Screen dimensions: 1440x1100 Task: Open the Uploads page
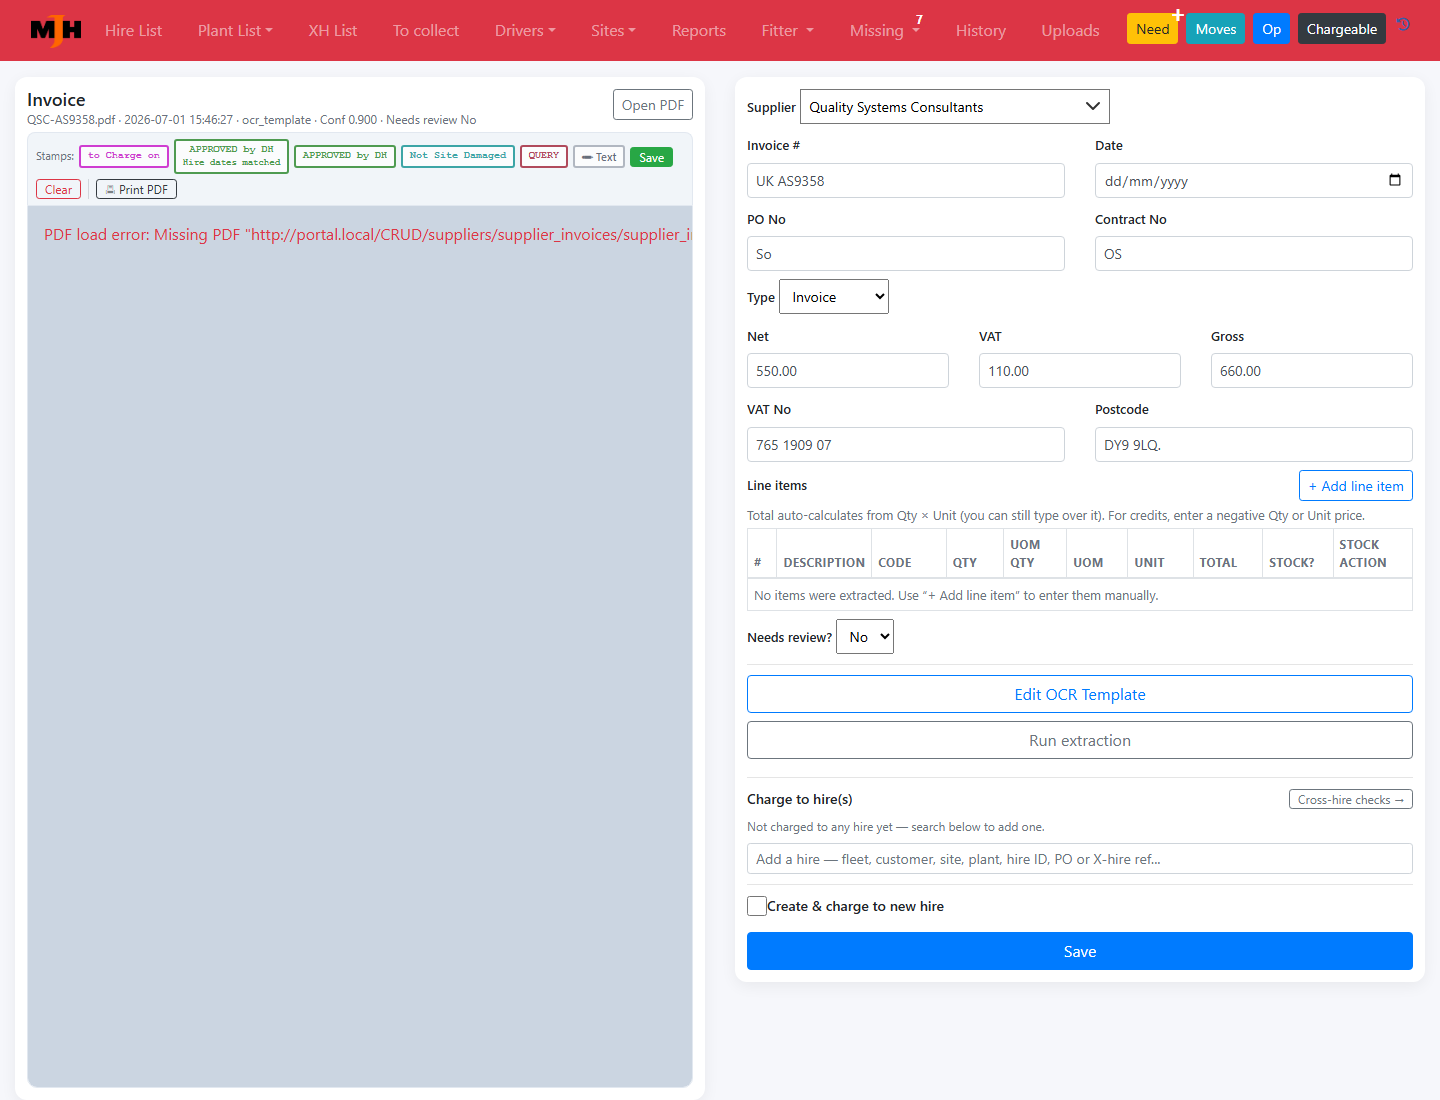tap(1070, 30)
